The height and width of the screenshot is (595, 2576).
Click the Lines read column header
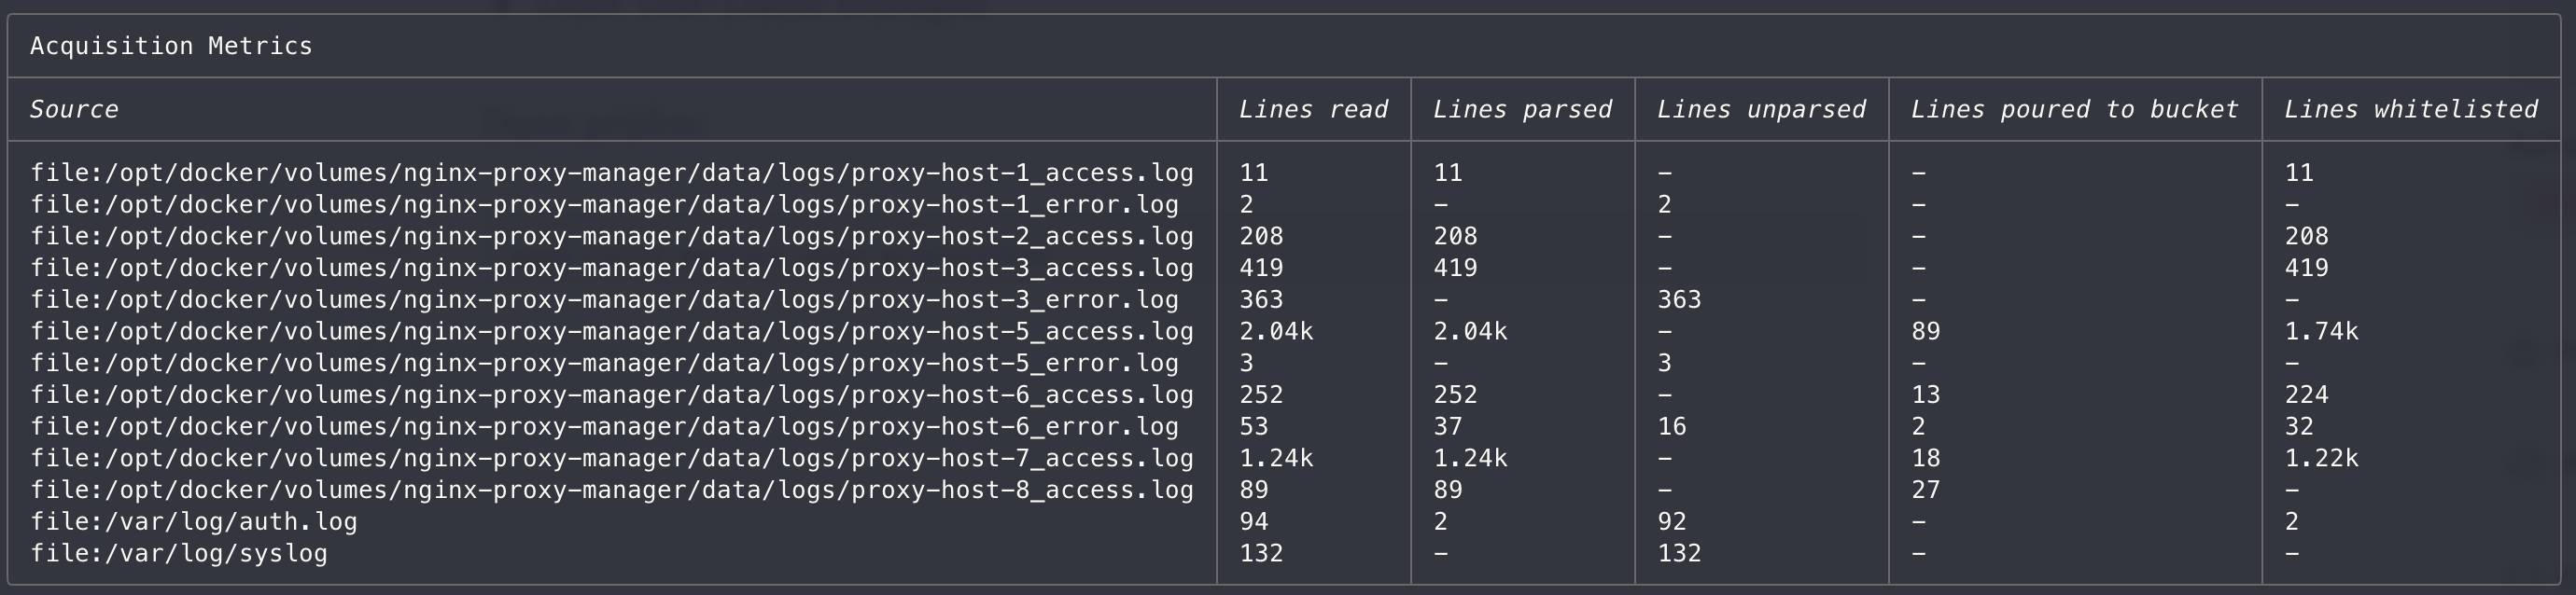(x=1312, y=110)
